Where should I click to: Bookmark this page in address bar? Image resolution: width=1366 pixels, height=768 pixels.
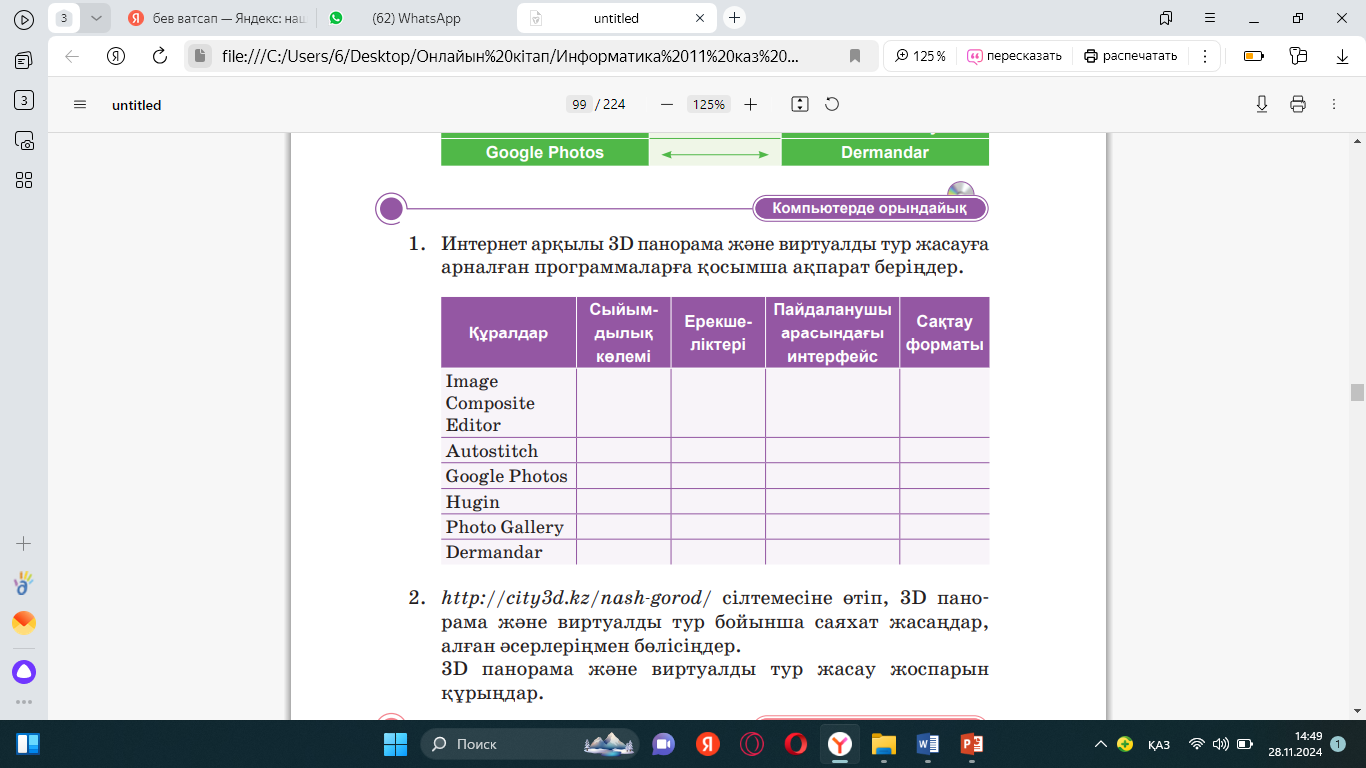pos(855,56)
